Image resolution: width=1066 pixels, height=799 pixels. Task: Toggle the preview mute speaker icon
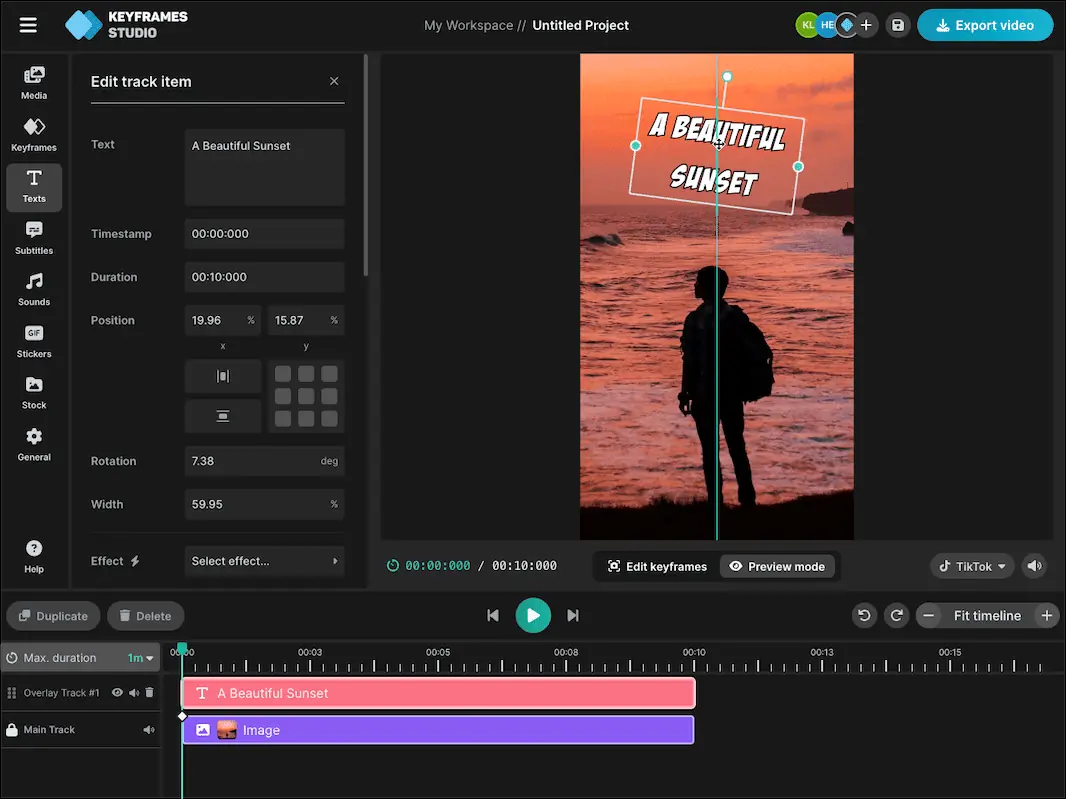click(x=1034, y=566)
